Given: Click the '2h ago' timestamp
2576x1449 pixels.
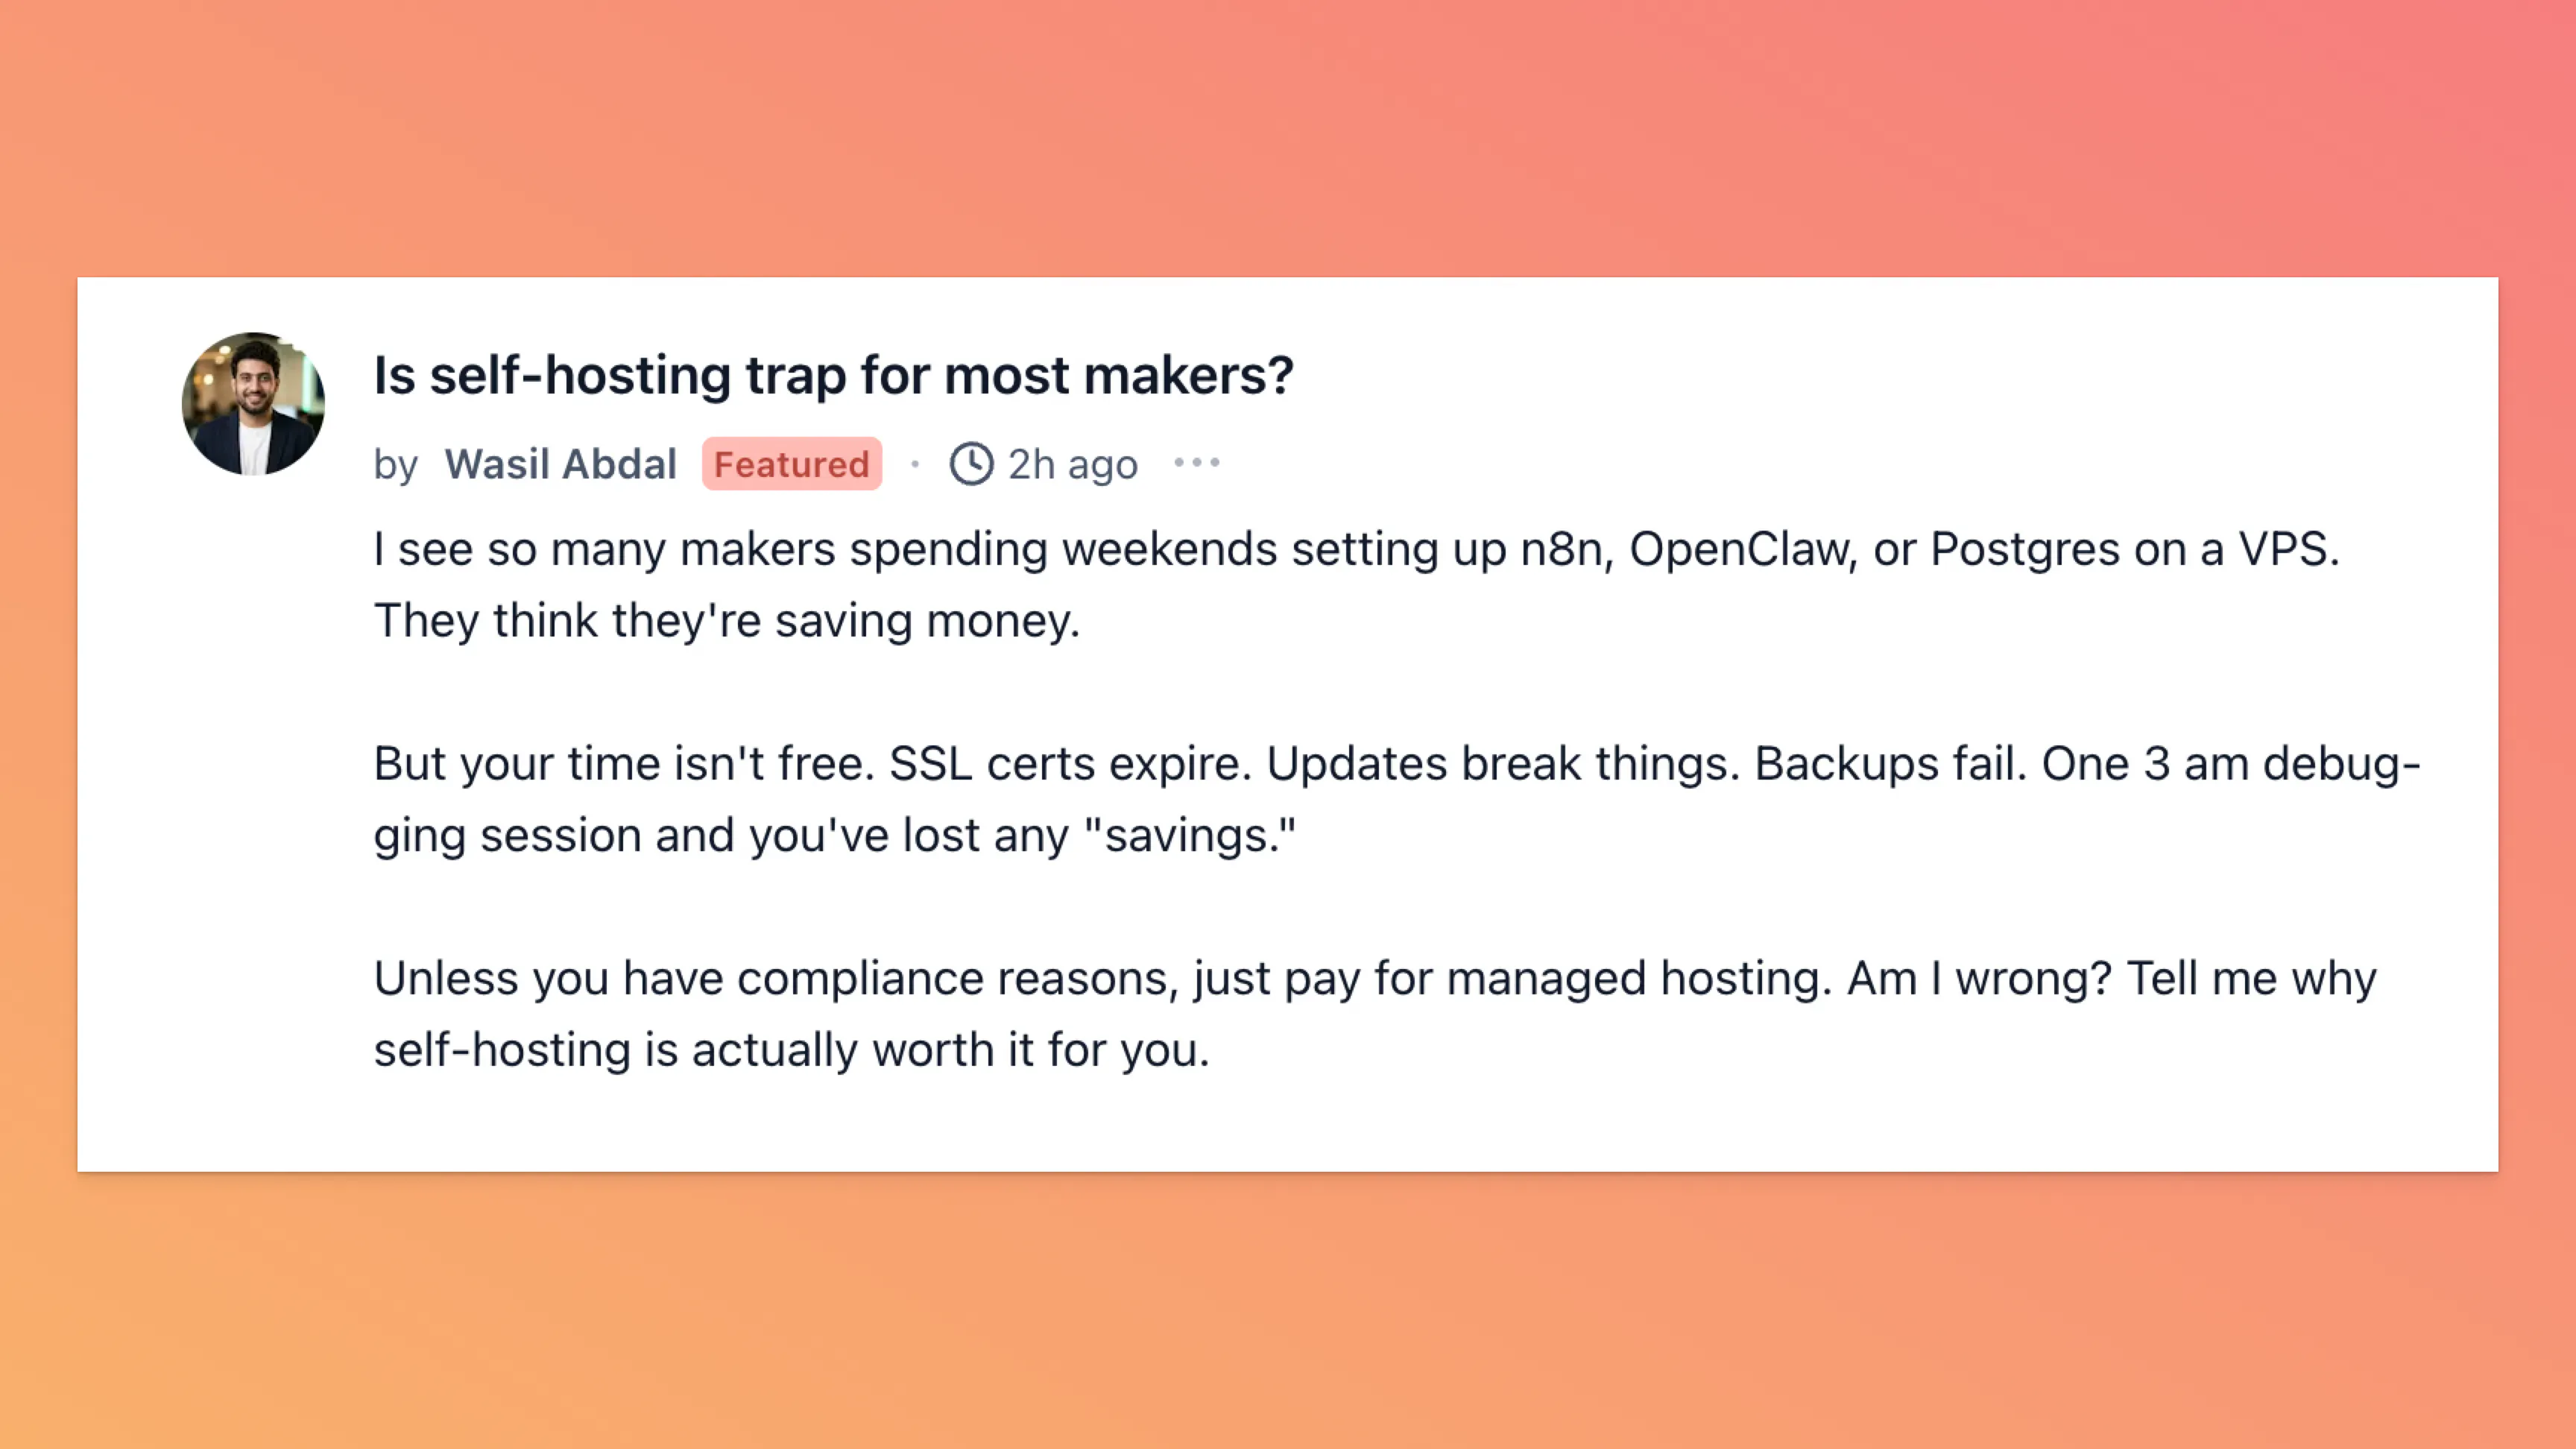Looking at the screenshot, I should click(x=1072, y=464).
